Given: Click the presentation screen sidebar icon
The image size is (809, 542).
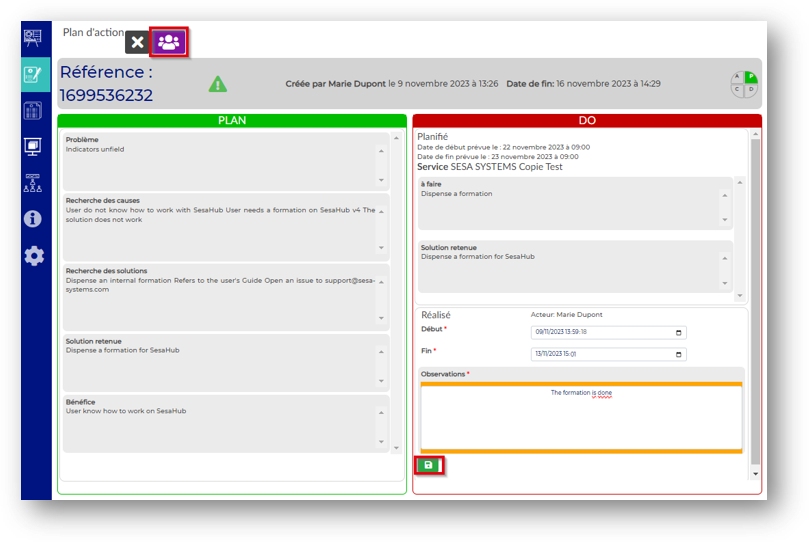Looking at the screenshot, I should [34, 147].
